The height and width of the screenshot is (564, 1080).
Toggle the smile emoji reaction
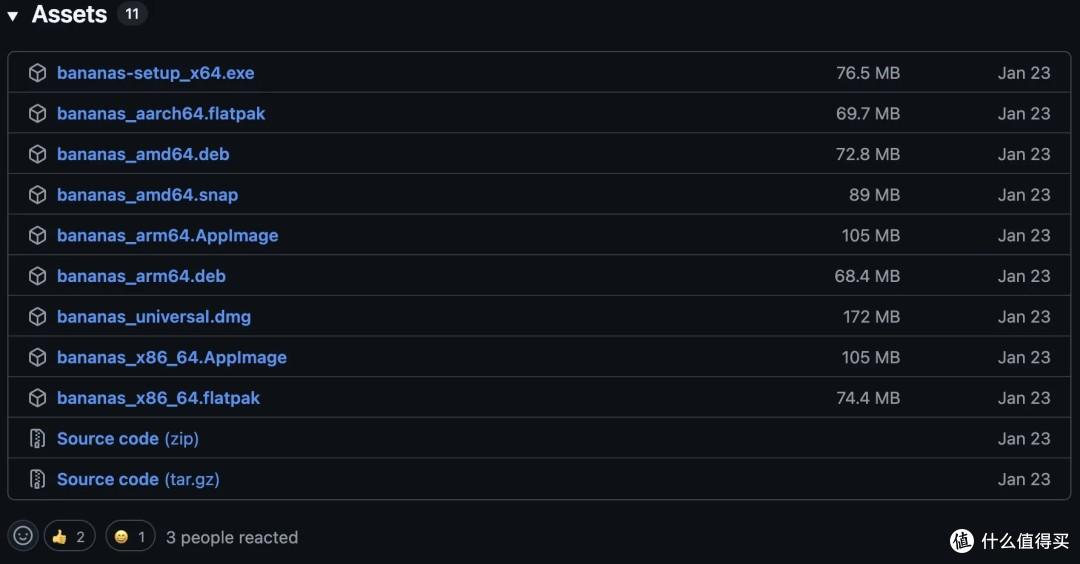coord(130,537)
